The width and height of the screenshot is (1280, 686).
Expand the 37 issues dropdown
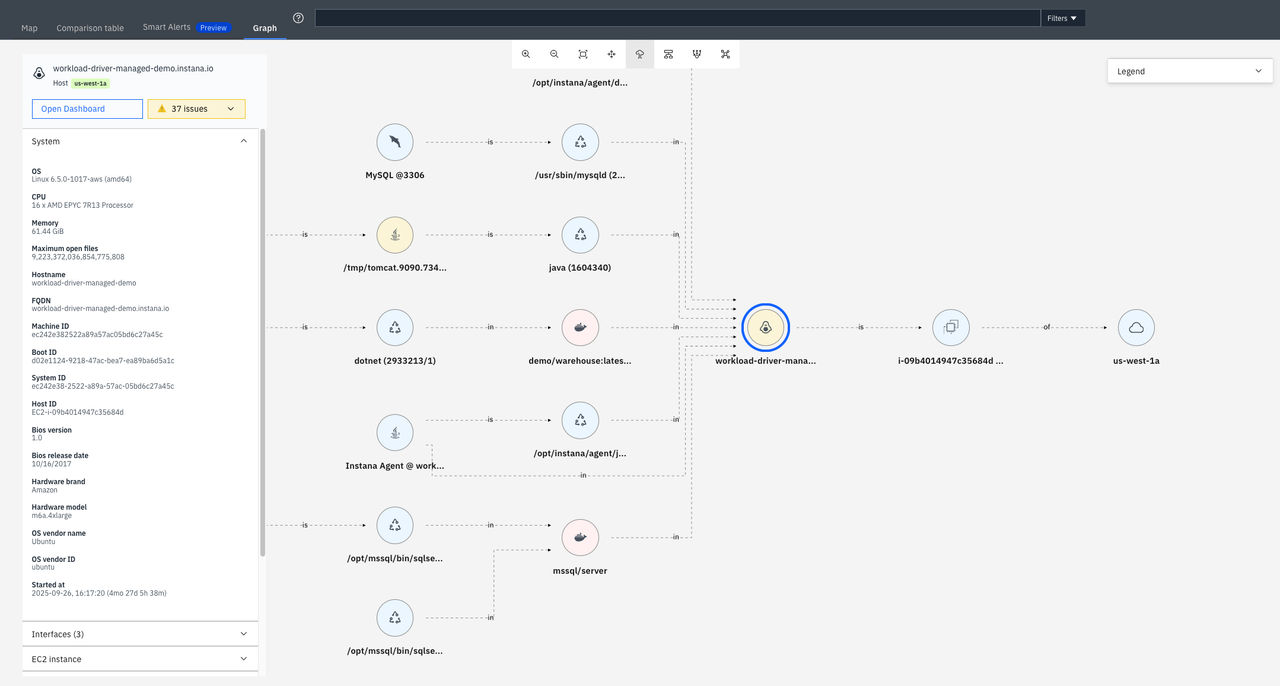click(196, 109)
